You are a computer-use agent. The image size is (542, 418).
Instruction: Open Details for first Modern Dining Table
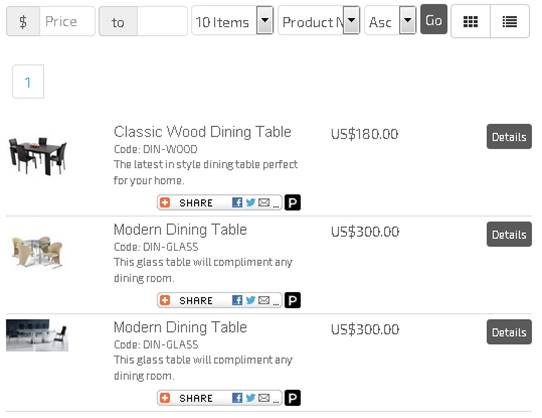[x=509, y=234]
